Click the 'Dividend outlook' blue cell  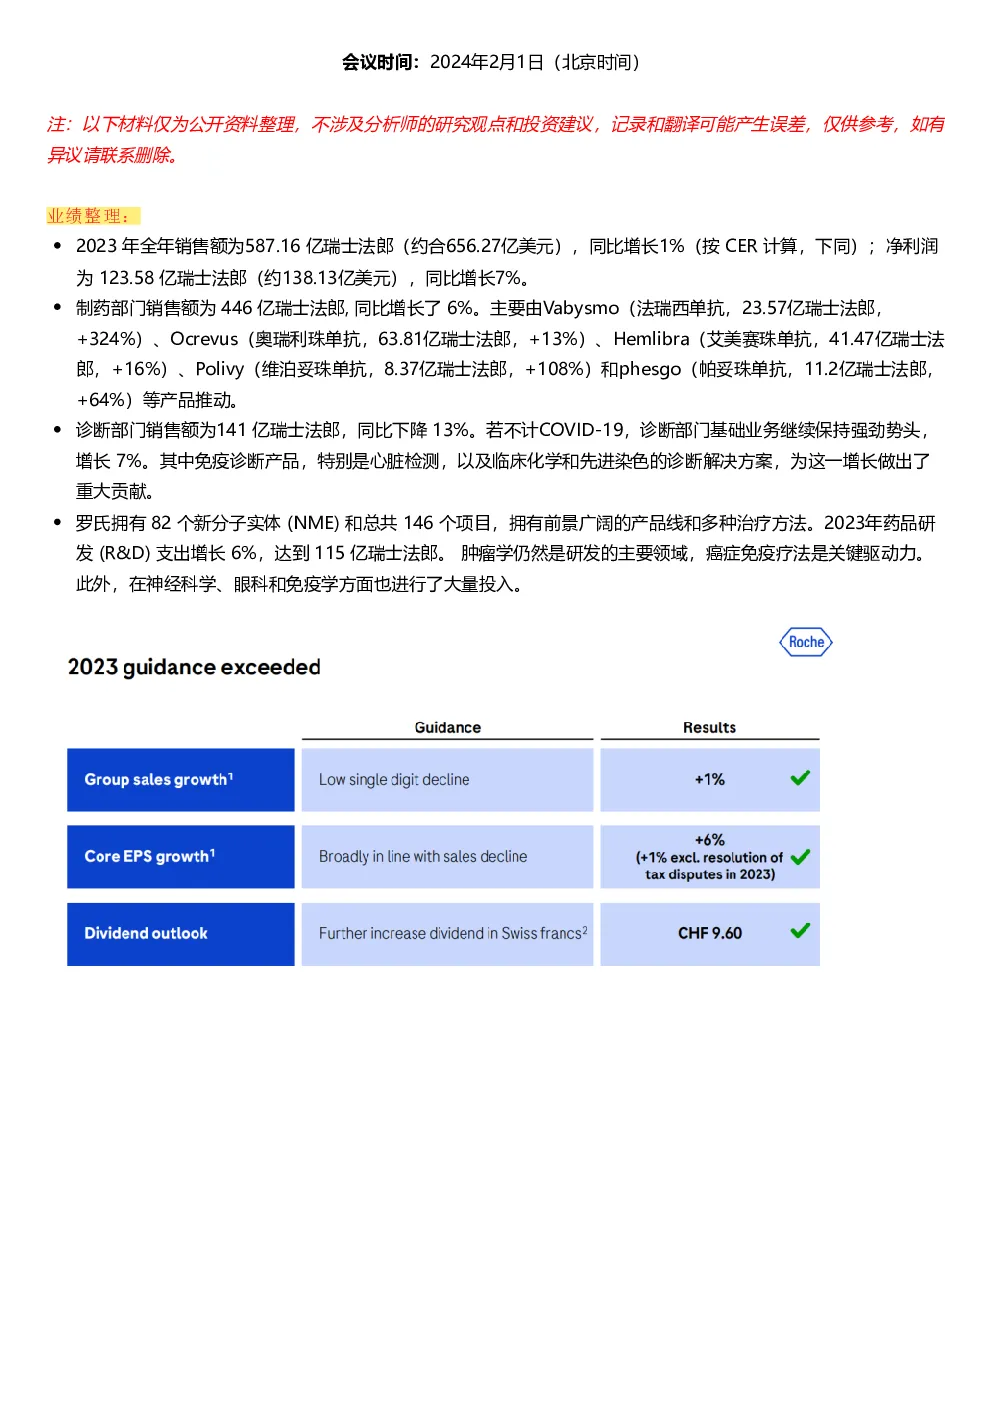click(181, 933)
